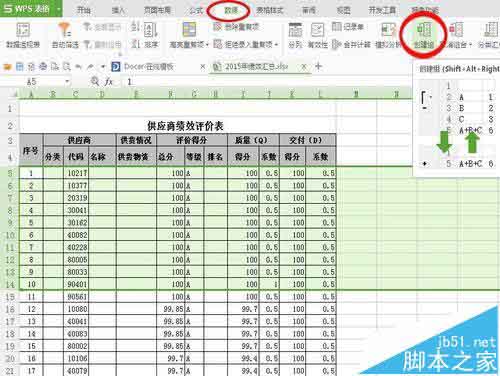Expand the 高亮重复项 dropdown arrow
This screenshot has width=500, height=376.
click(207, 44)
